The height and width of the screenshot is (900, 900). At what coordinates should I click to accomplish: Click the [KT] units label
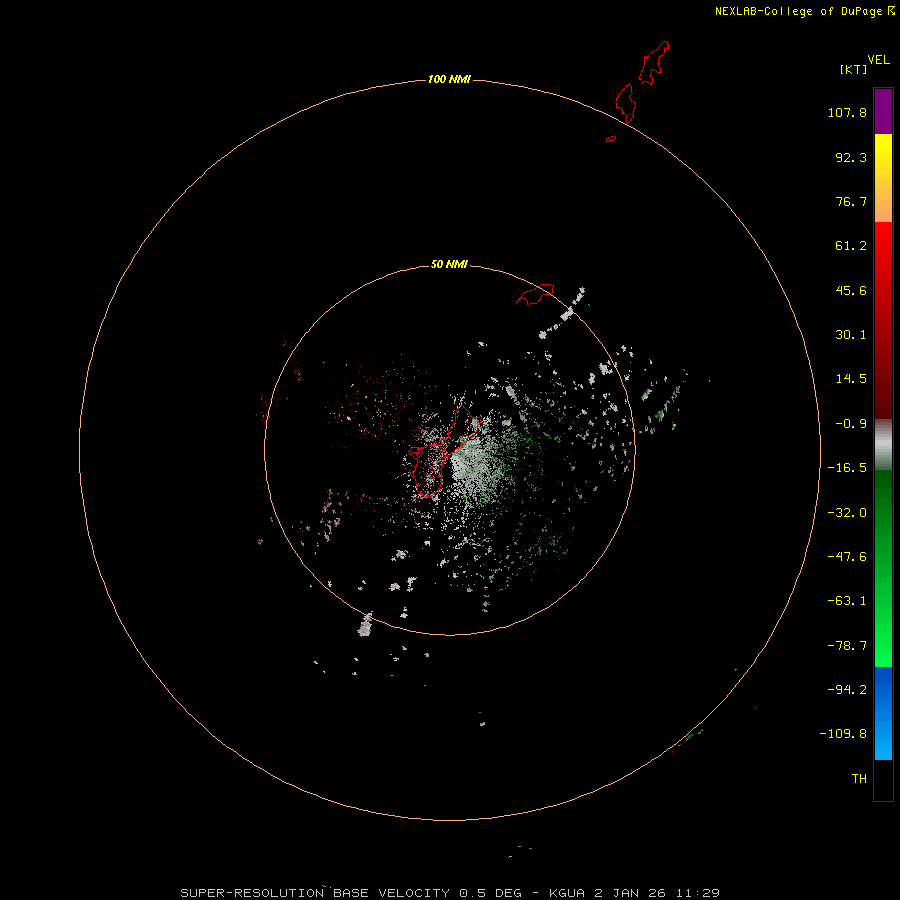coord(853,69)
